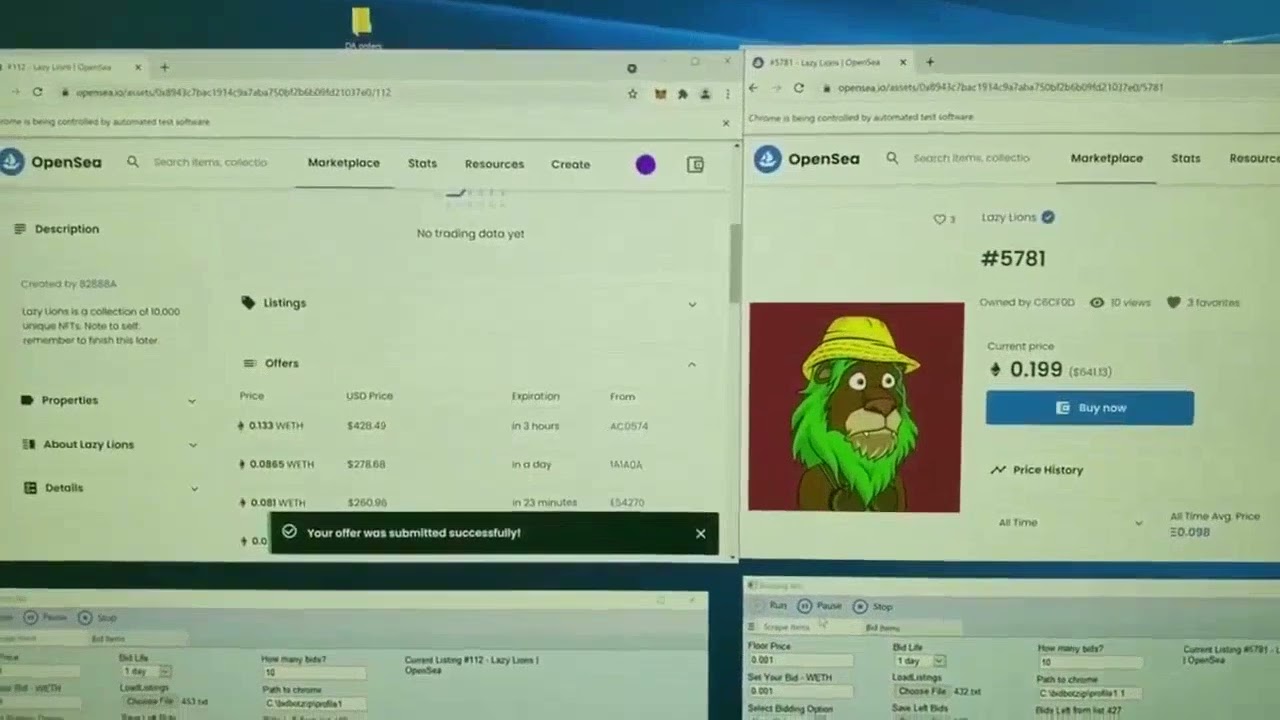
Task: Open Marketplace menu in left OpenSea window
Action: tap(344, 163)
